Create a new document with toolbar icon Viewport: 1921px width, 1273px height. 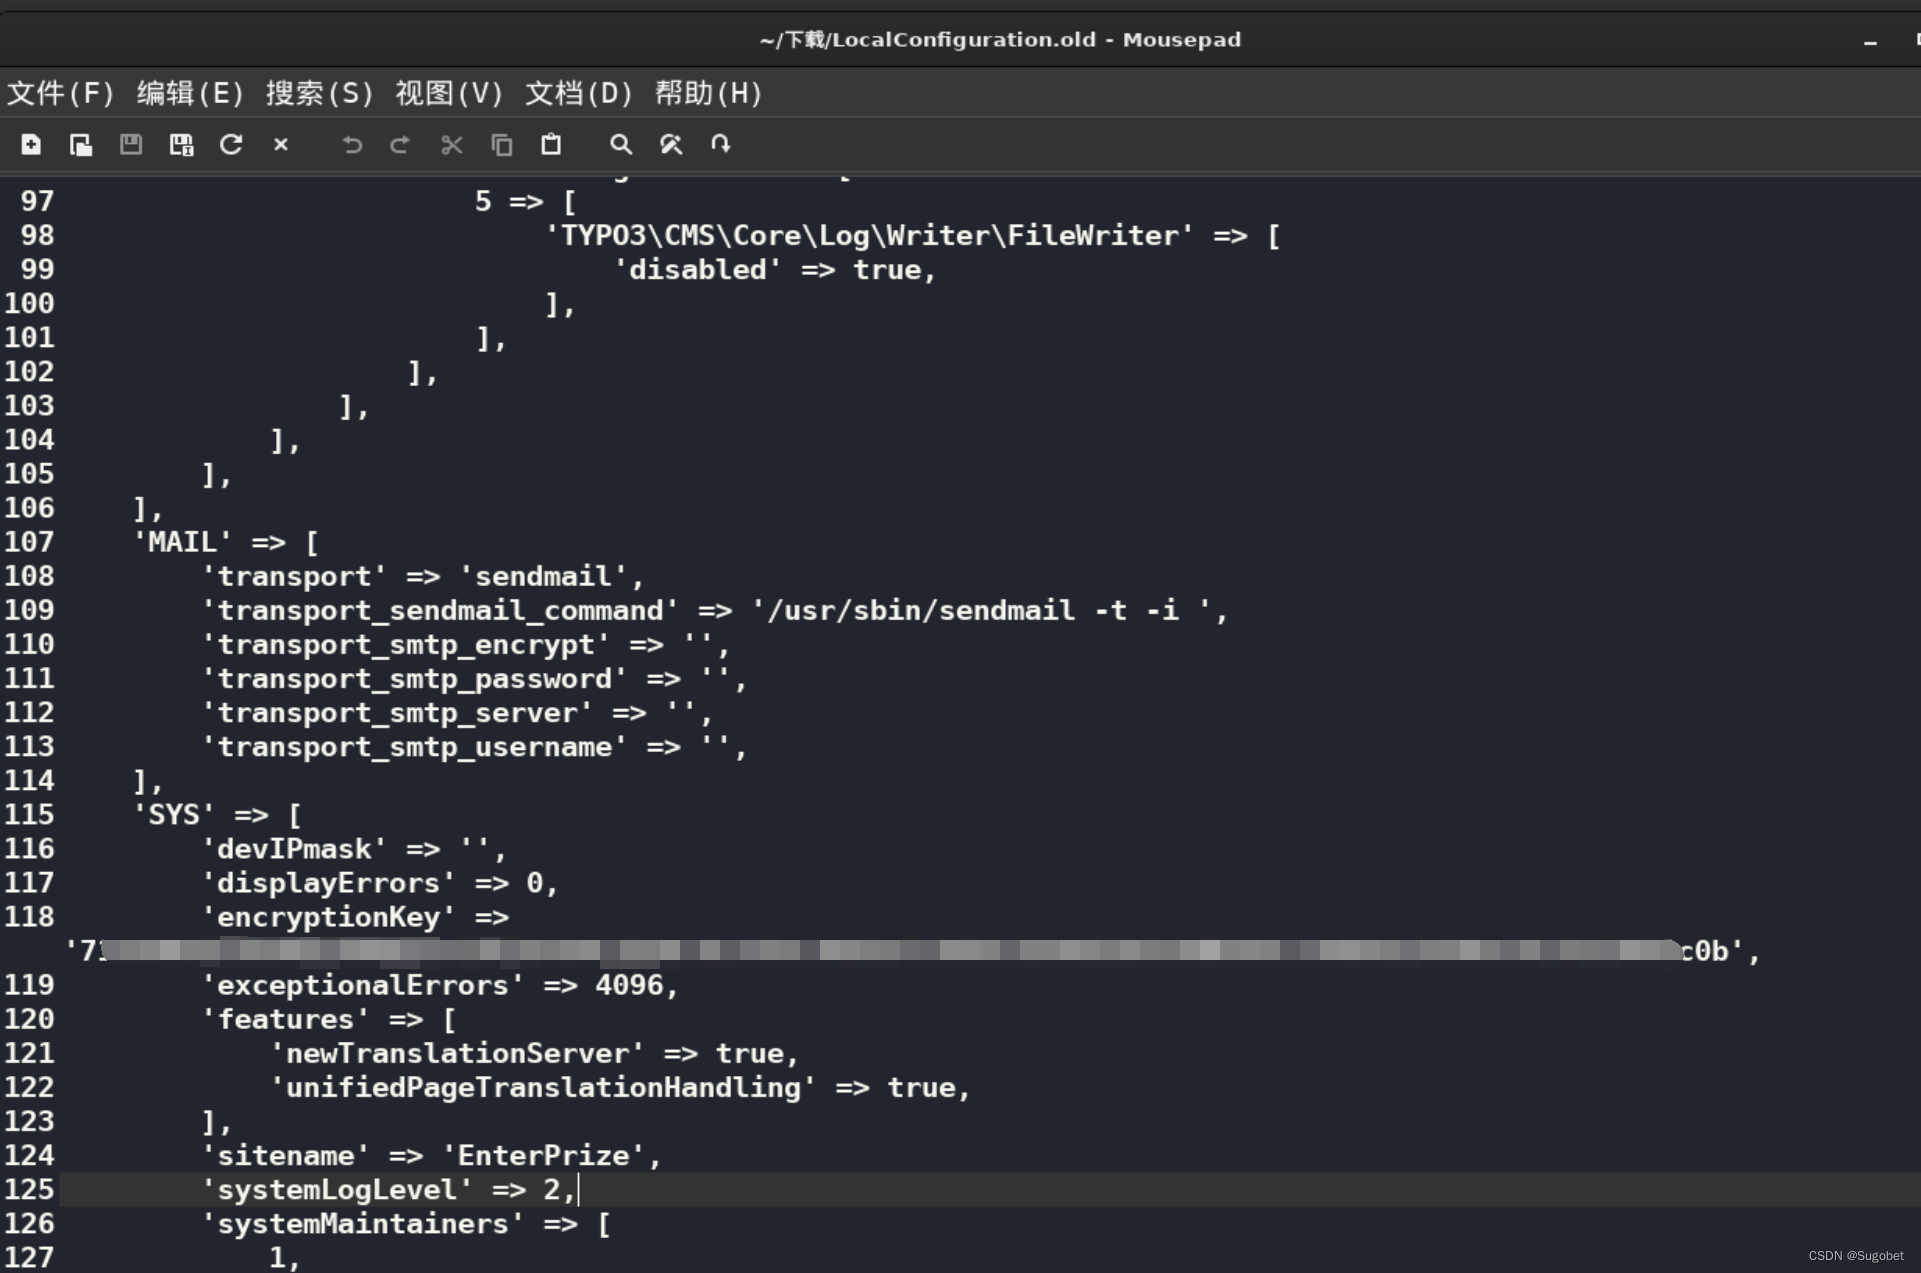point(31,145)
